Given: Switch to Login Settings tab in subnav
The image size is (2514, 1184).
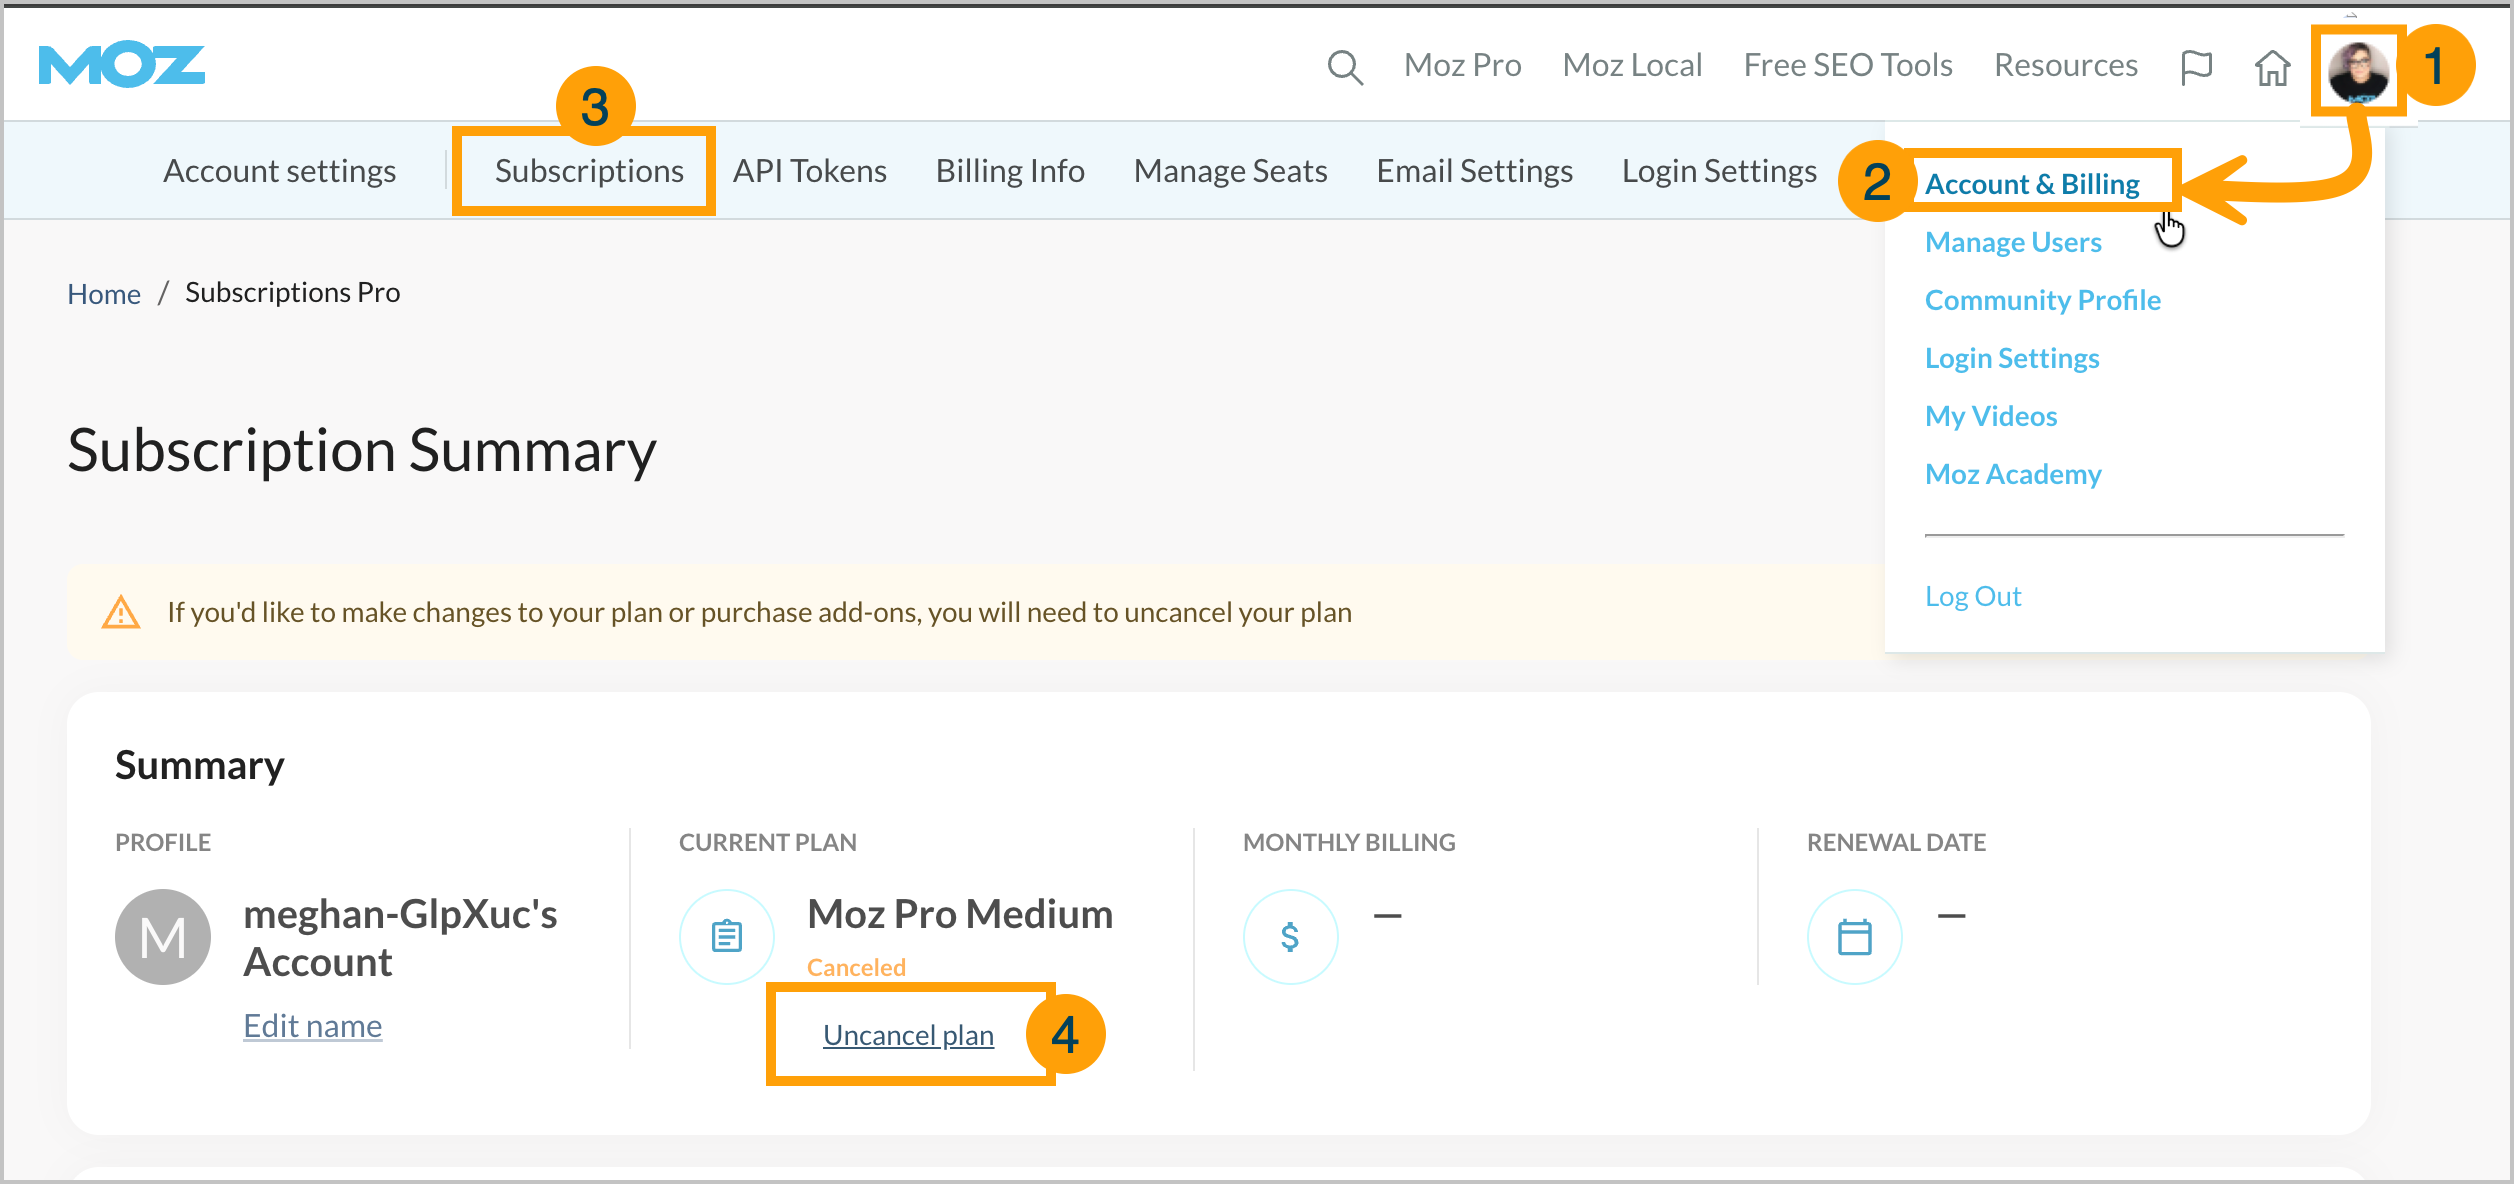Looking at the screenshot, I should (x=1719, y=171).
